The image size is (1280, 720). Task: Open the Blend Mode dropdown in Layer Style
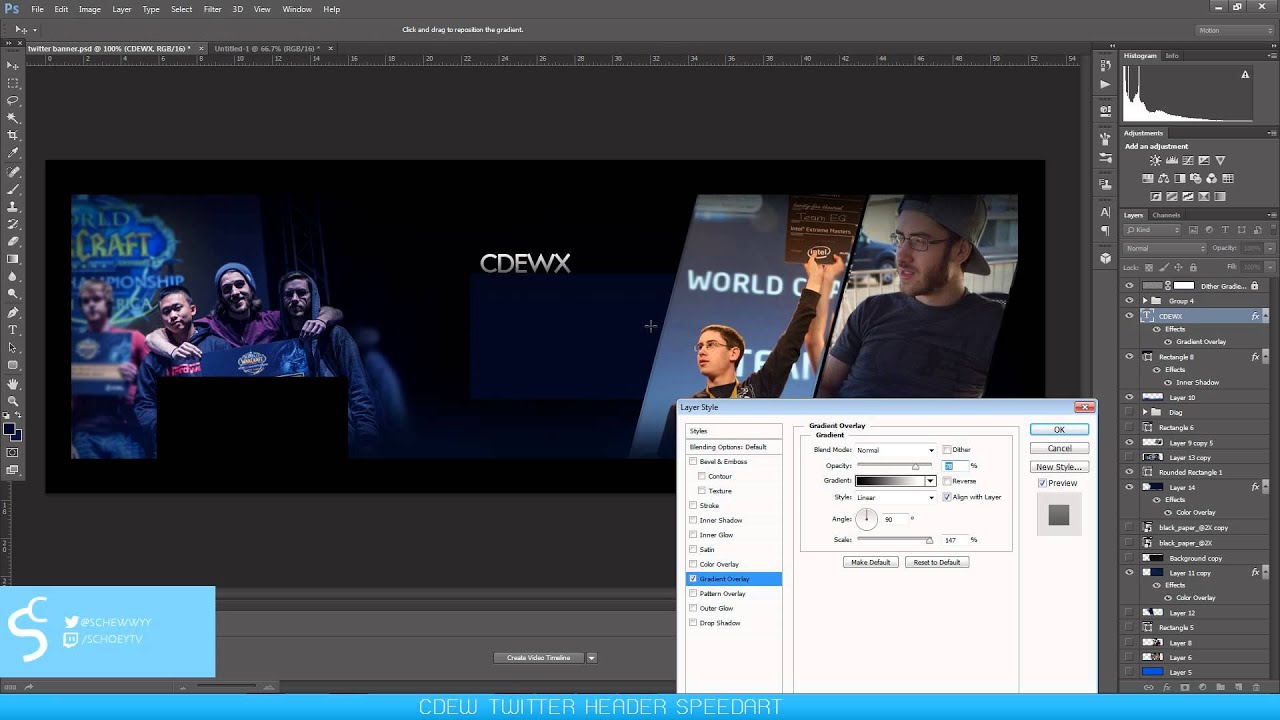point(895,450)
